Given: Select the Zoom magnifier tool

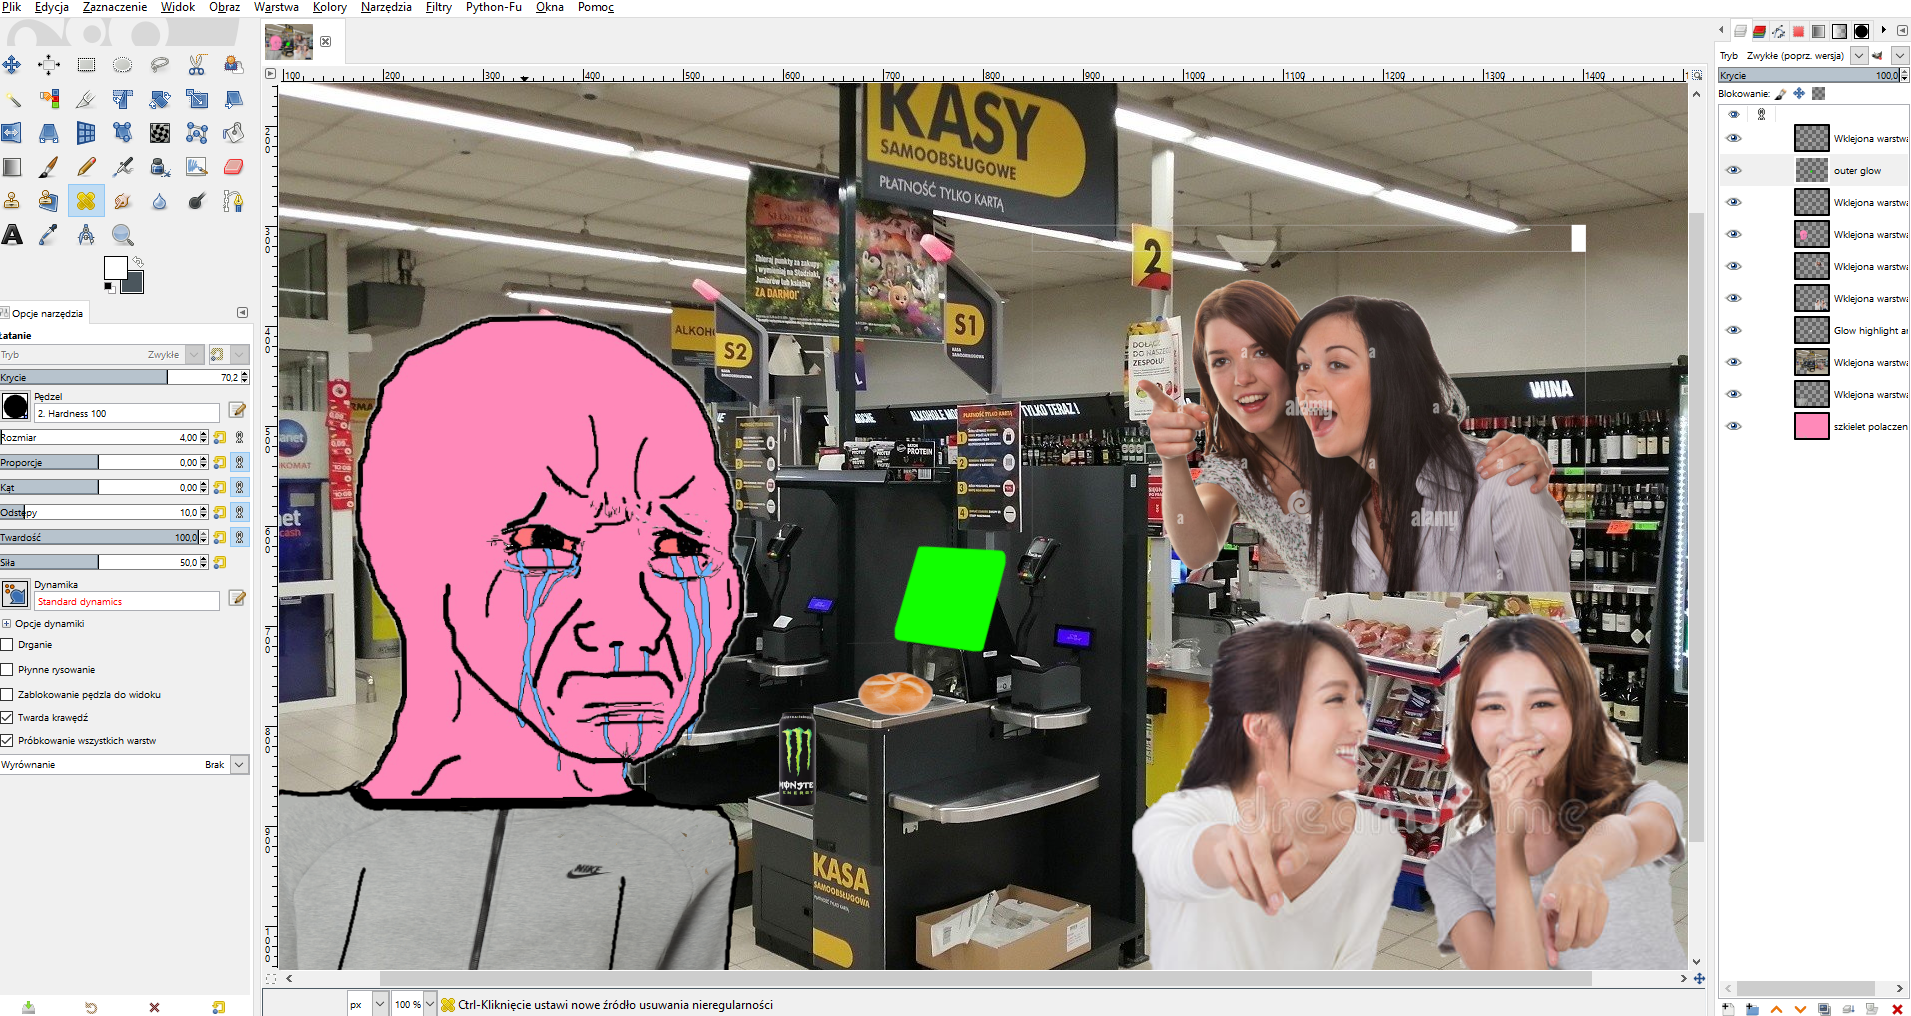Looking at the screenshot, I should (123, 235).
